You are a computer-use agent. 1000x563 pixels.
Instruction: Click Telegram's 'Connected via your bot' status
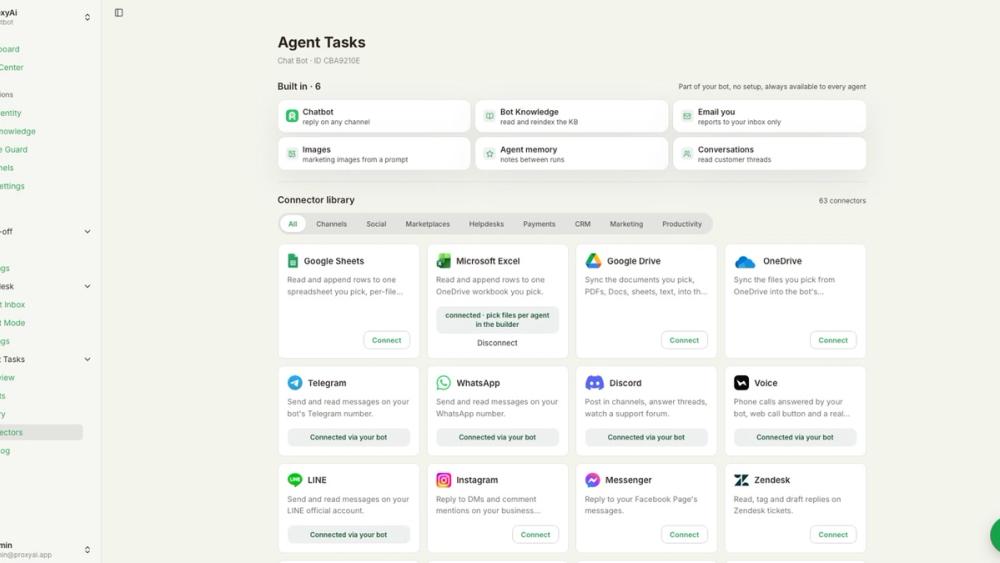[x=348, y=437]
